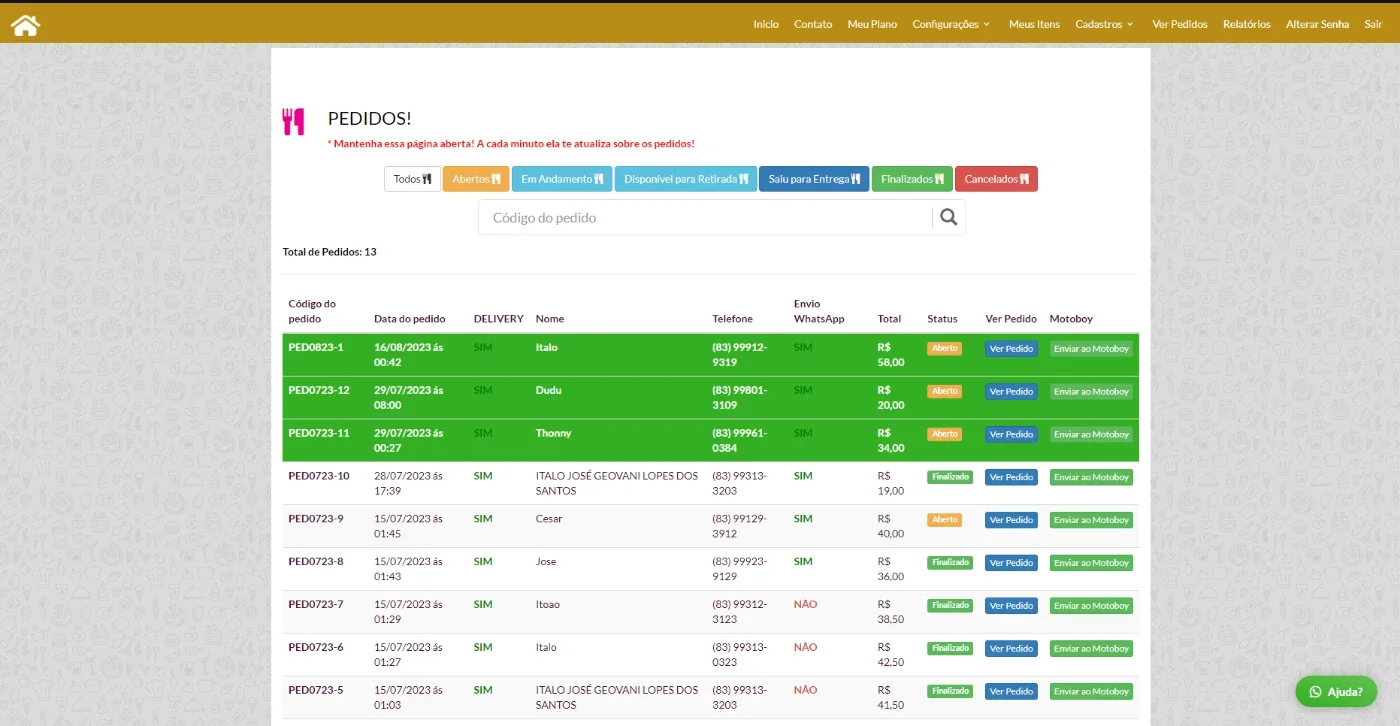Show Cancelados orders

click(x=996, y=179)
